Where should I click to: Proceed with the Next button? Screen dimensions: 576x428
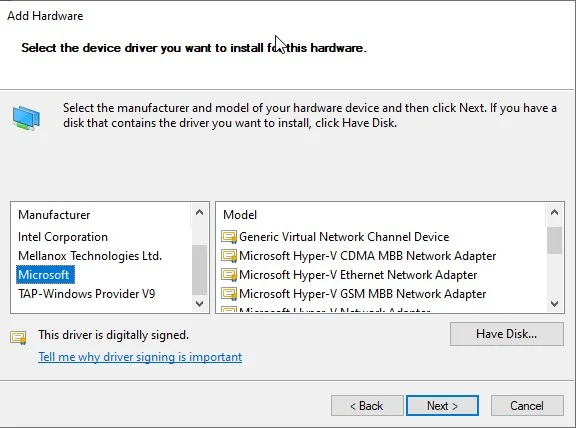(442, 406)
